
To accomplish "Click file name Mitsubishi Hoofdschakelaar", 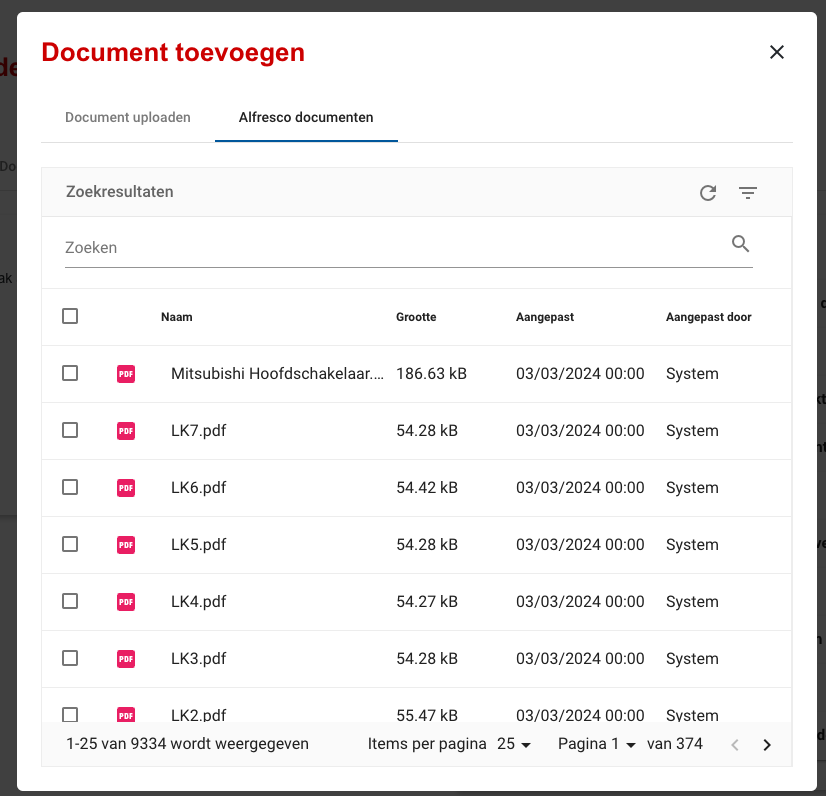I will tap(278, 374).
